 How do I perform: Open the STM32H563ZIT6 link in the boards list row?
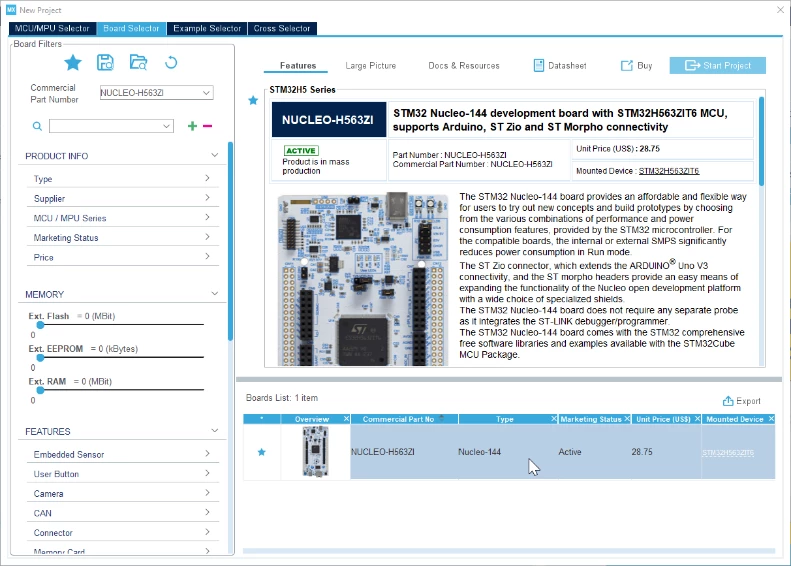[x=728, y=452]
